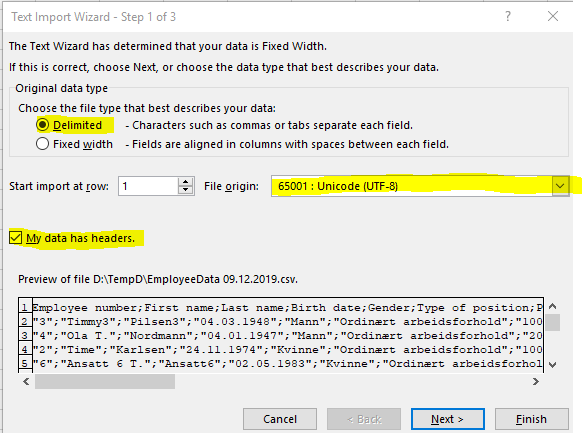Click preview row starting with "4";"Ola T."

tap(287, 335)
